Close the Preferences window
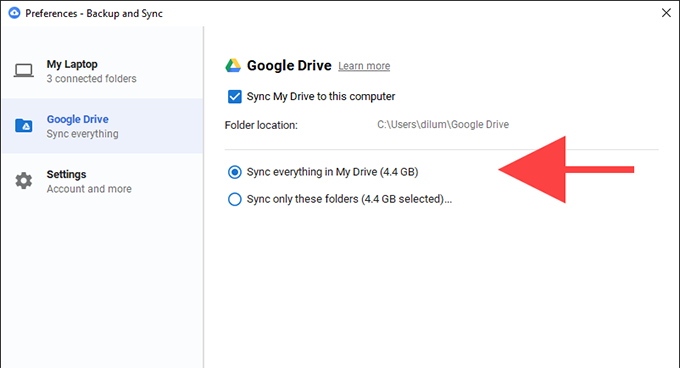 click(666, 13)
